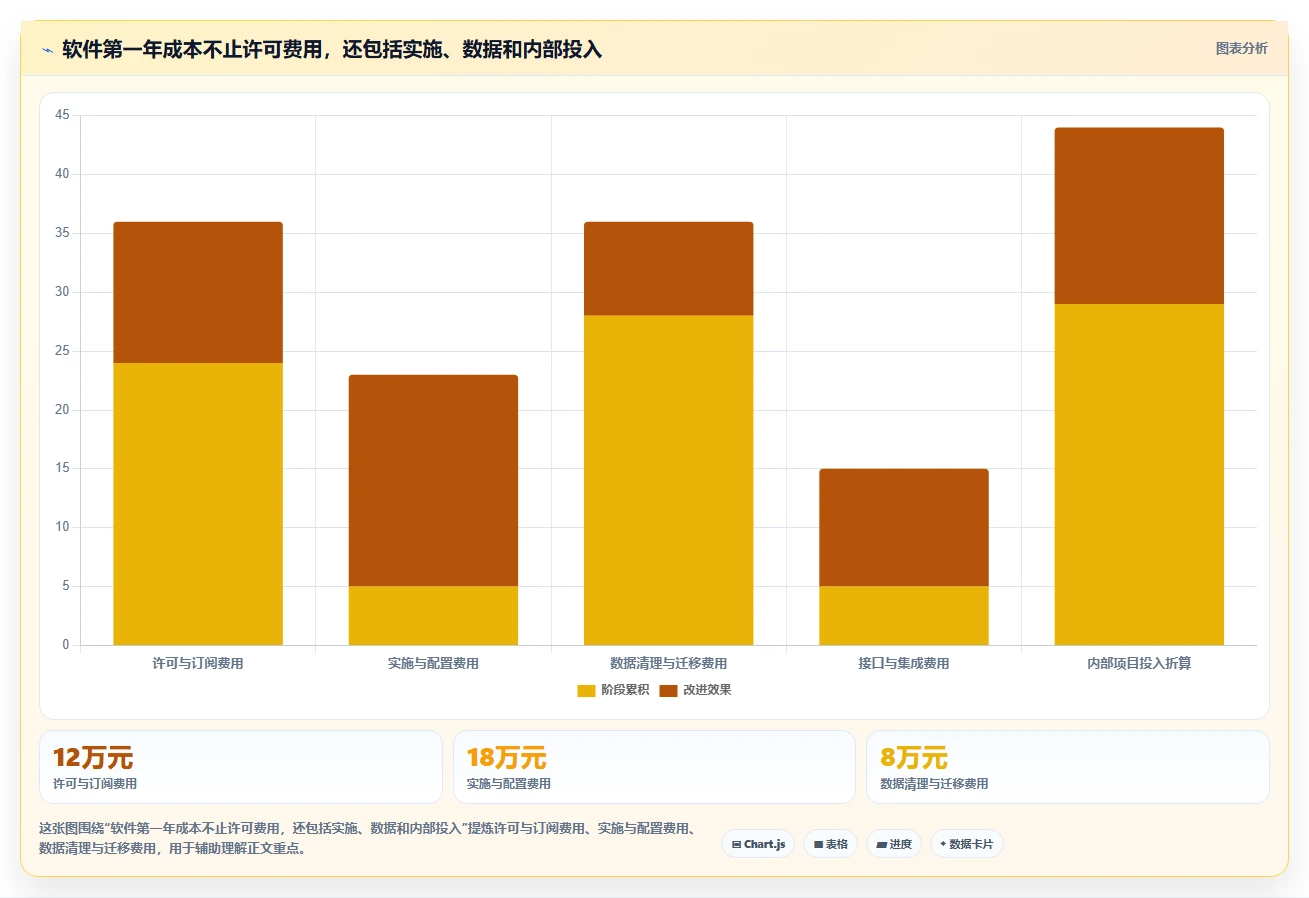This screenshot has width=1309, height=898.
Task: Click the brown bar segment for 接口与集成费用
Action: pos(904,527)
